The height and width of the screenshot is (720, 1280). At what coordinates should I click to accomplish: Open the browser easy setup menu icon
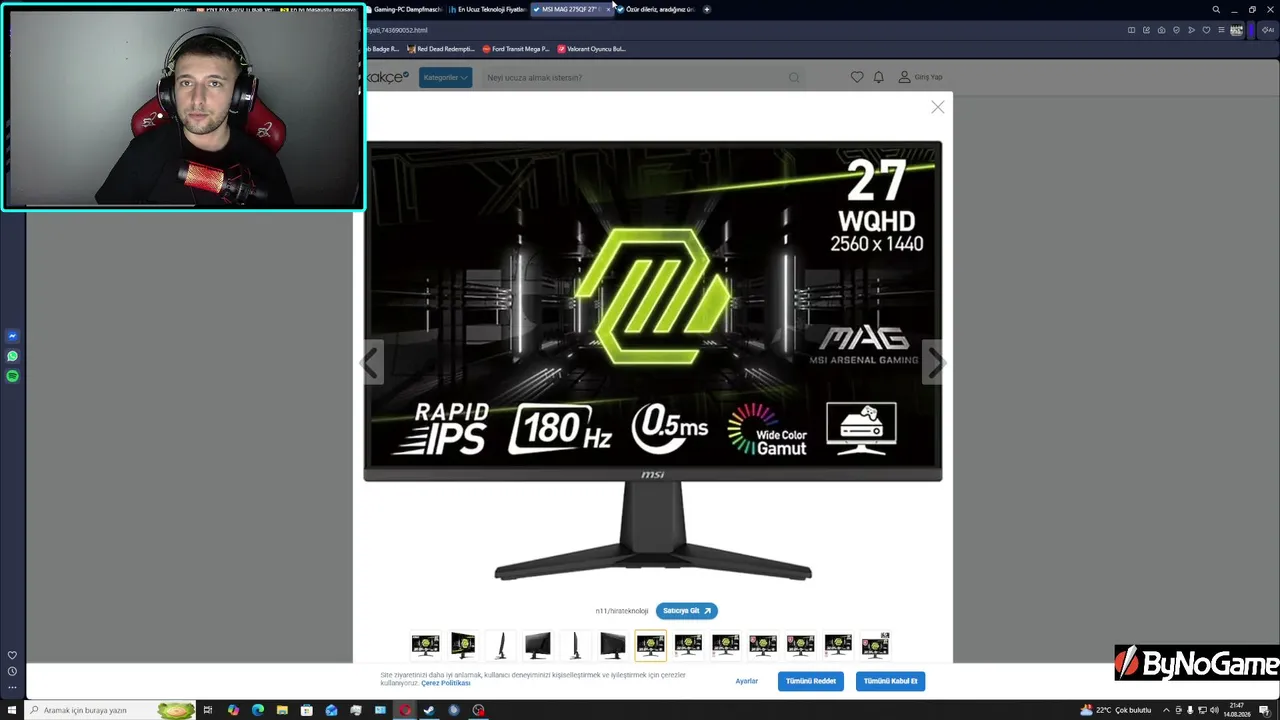(1221, 30)
